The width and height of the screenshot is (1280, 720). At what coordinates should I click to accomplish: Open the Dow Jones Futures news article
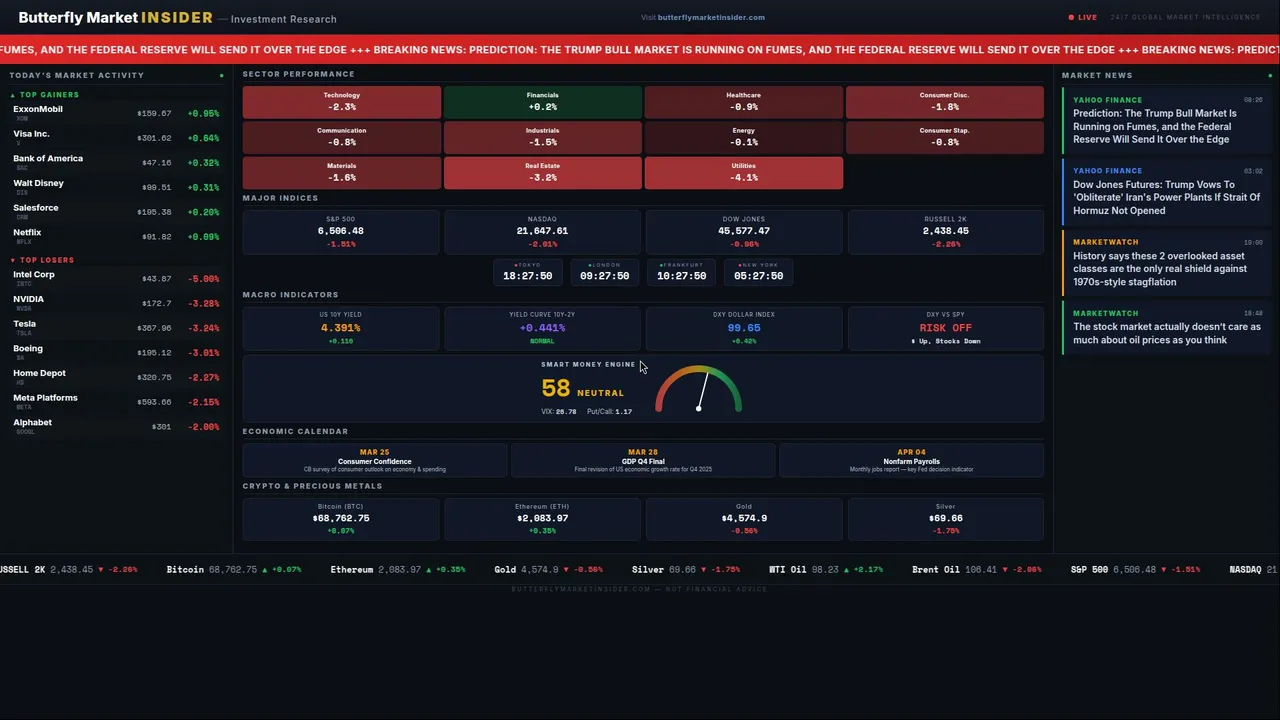[x=1167, y=192]
